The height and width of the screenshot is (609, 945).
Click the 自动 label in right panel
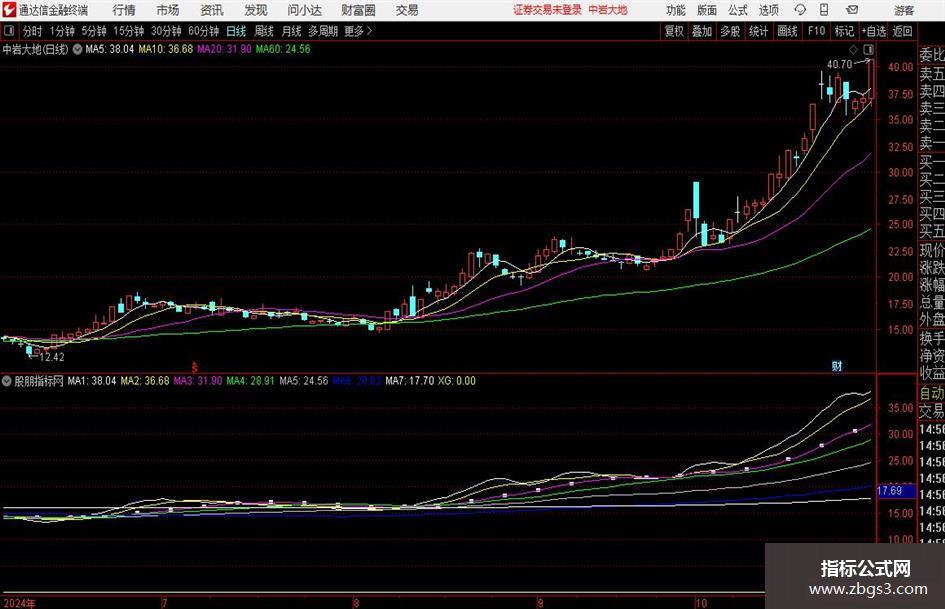pyautogui.click(x=932, y=393)
